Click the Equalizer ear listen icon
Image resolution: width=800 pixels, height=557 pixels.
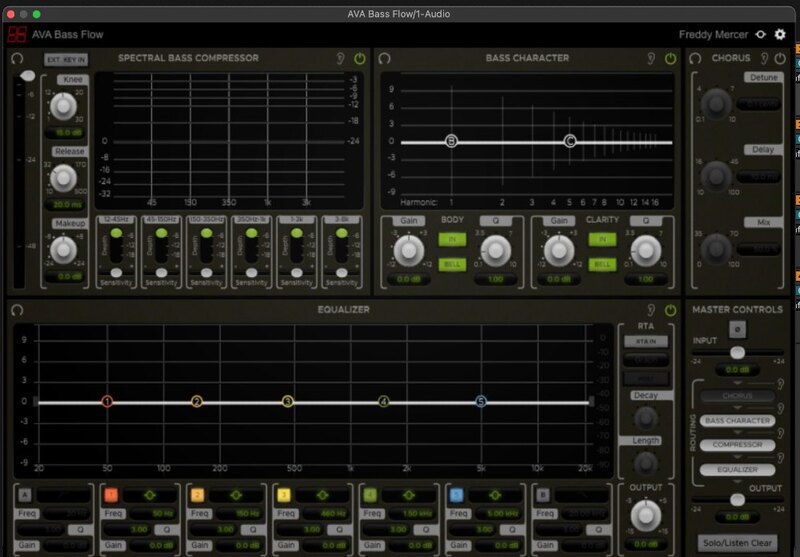650,310
